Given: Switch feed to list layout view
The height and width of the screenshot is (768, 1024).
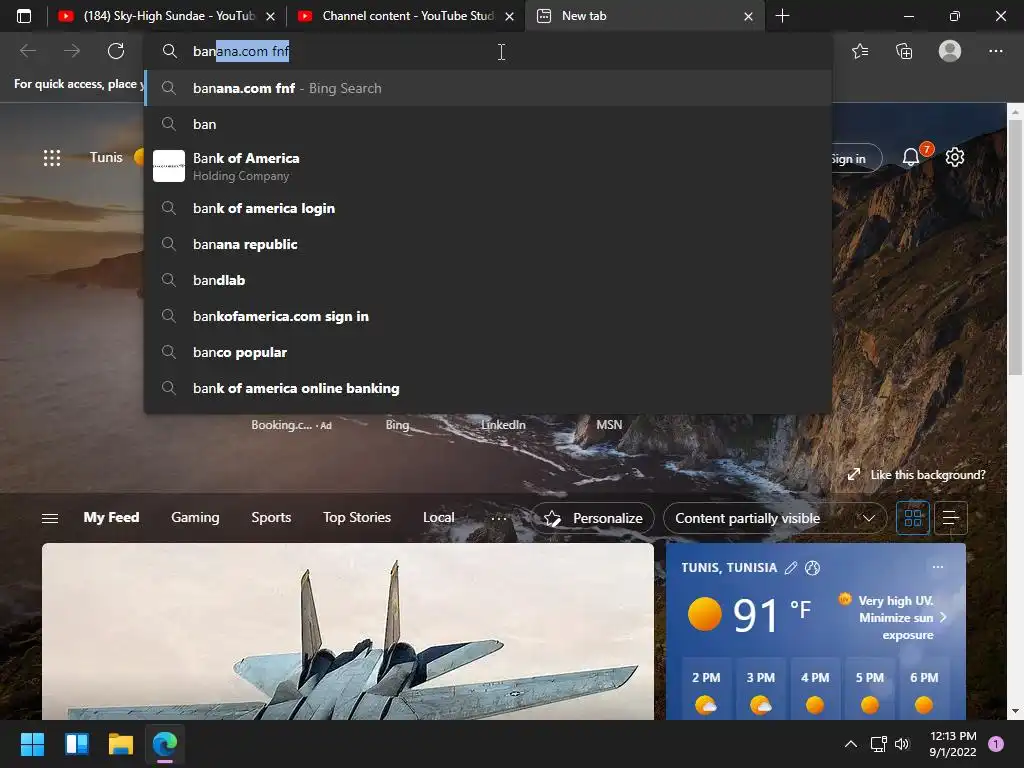Looking at the screenshot, I should tap(951, 518).
